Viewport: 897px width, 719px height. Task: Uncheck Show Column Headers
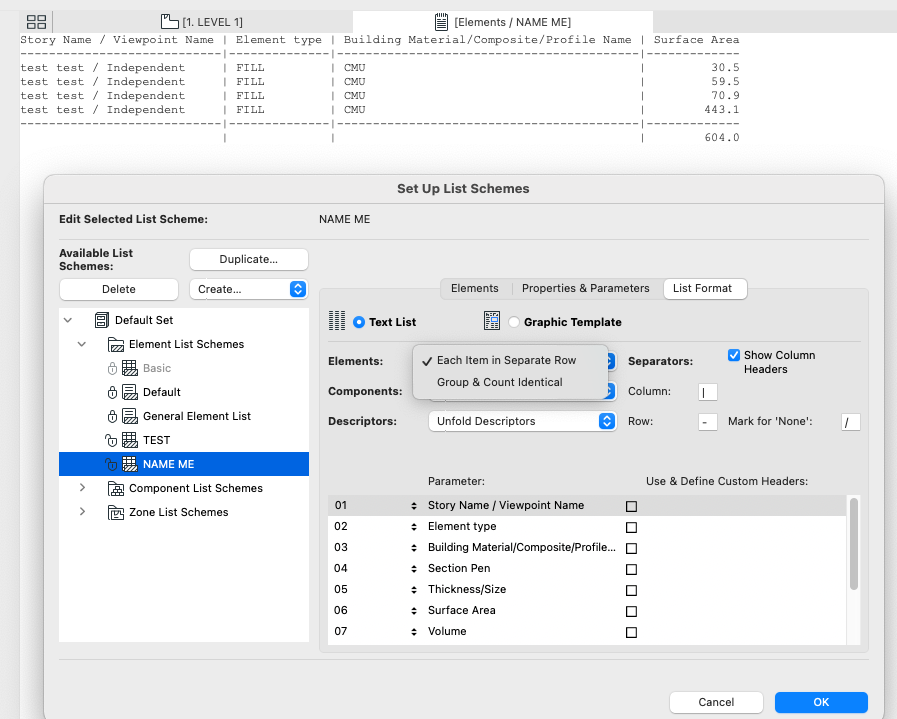click(x=733, y=355)
